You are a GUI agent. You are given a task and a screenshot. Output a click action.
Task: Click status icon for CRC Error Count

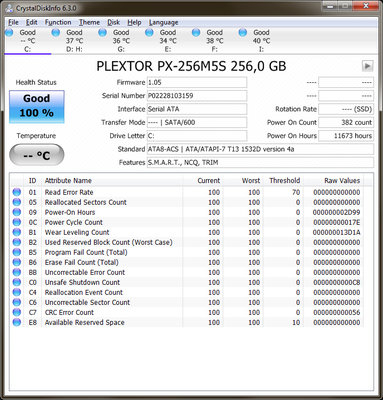pyautogui.click(x=17, y=312)
